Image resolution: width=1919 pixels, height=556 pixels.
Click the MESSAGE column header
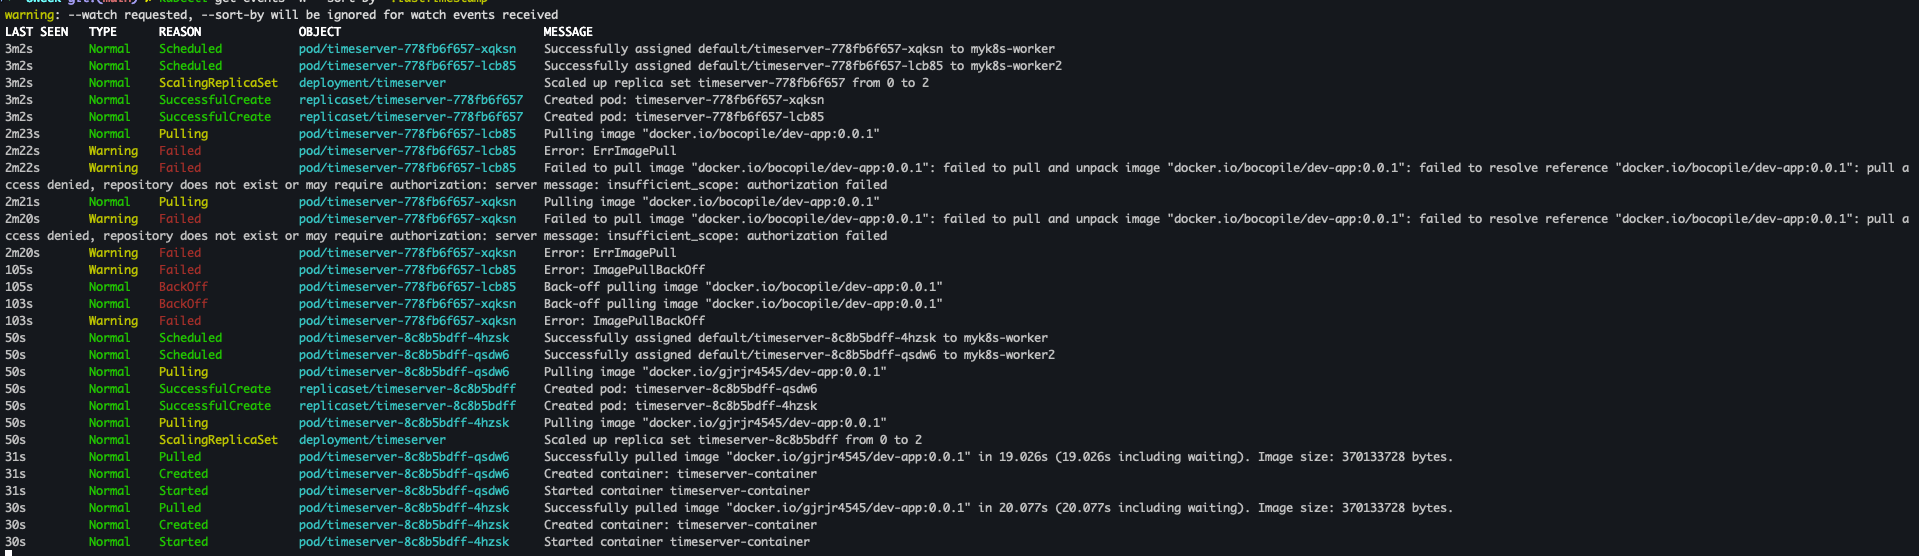click(568, 32)
